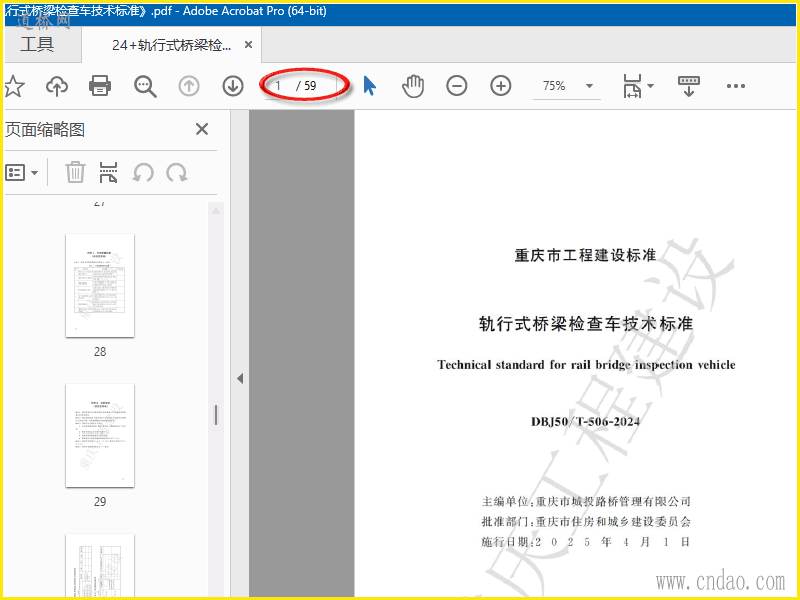Select the 24+轨行式桥梁检 document tab
The image size is (800, 600).
(171, 45)
